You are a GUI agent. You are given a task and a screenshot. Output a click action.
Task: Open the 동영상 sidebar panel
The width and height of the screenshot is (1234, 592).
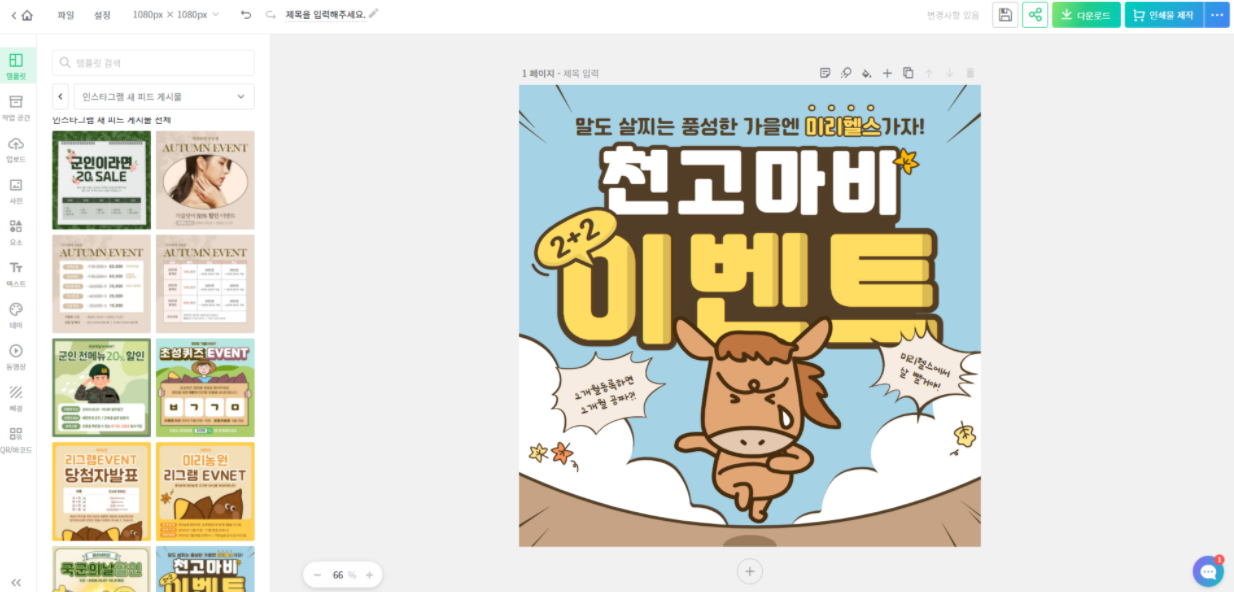(16, 357)
